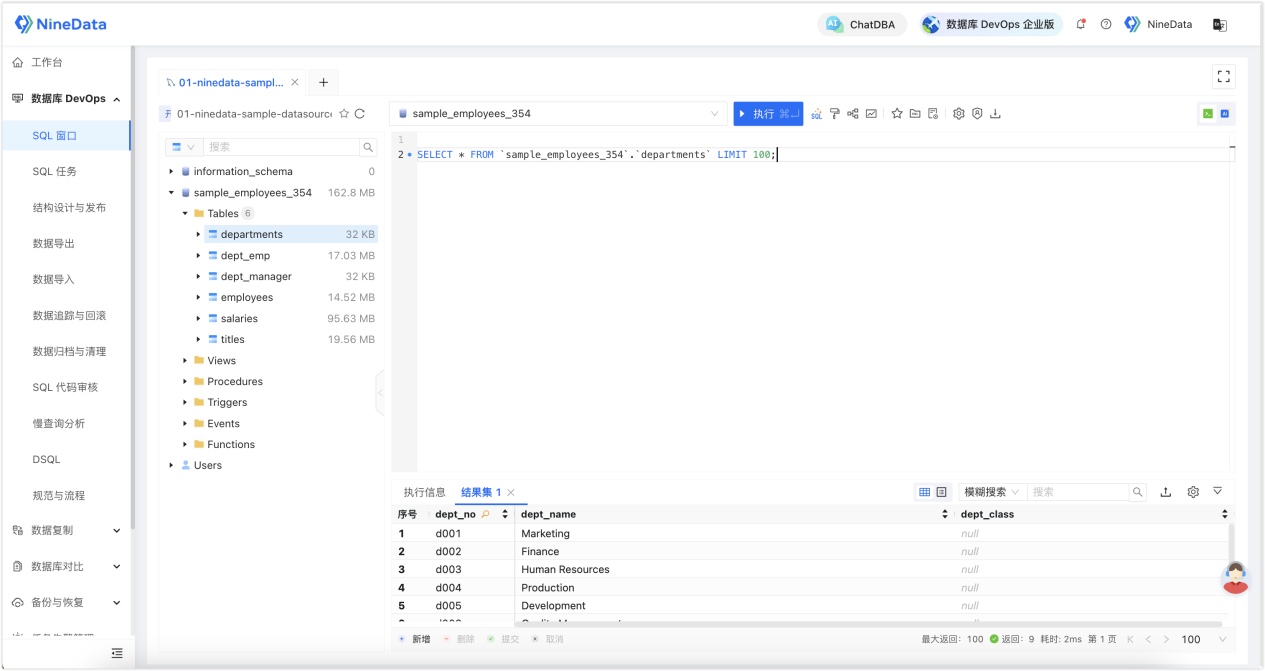
Task: Open the 模糊搜索 search mode dropdown
Action: [991, 492]
